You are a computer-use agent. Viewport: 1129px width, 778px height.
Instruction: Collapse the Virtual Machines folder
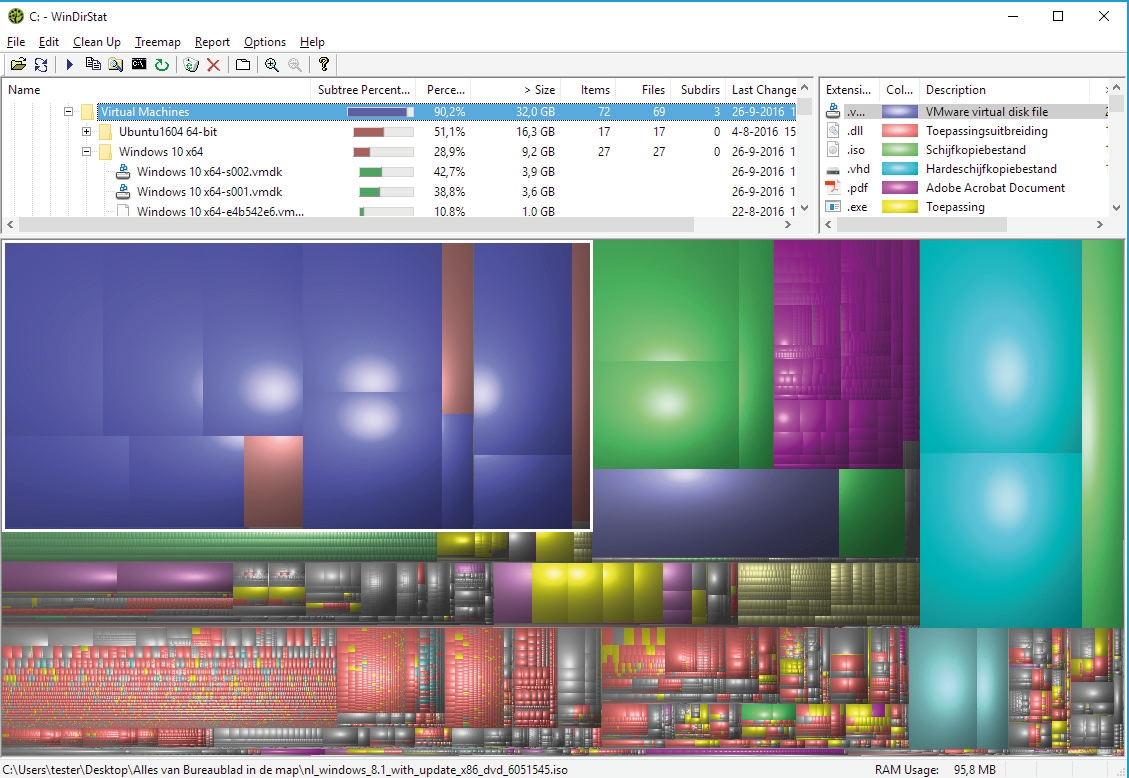(69, 112)
